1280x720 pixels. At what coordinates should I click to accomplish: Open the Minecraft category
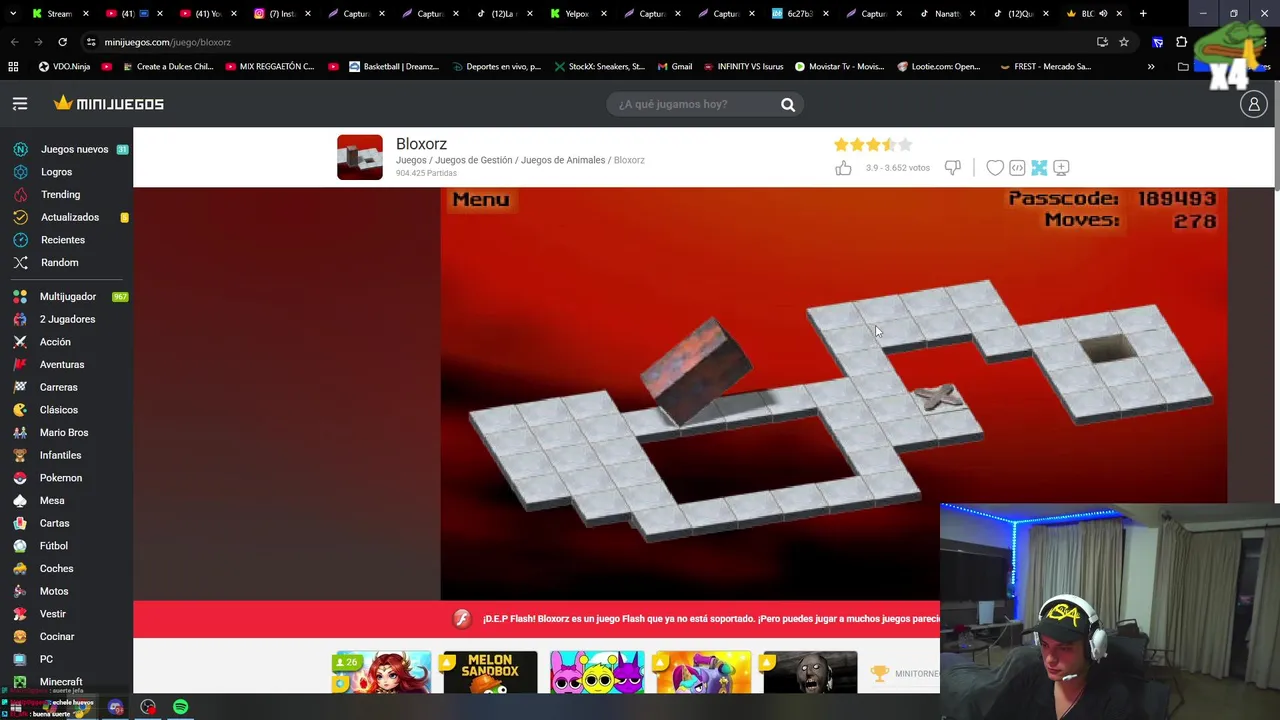pos(60,682)
